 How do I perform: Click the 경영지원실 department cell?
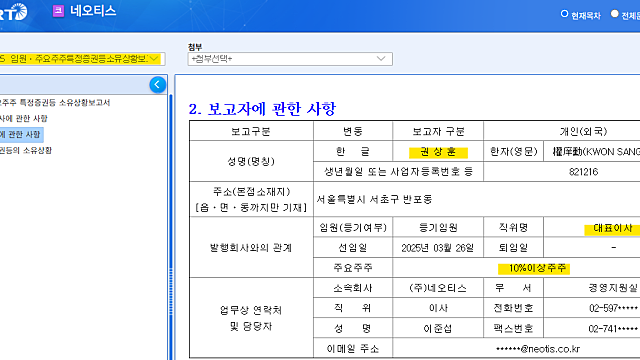point(613,288)
